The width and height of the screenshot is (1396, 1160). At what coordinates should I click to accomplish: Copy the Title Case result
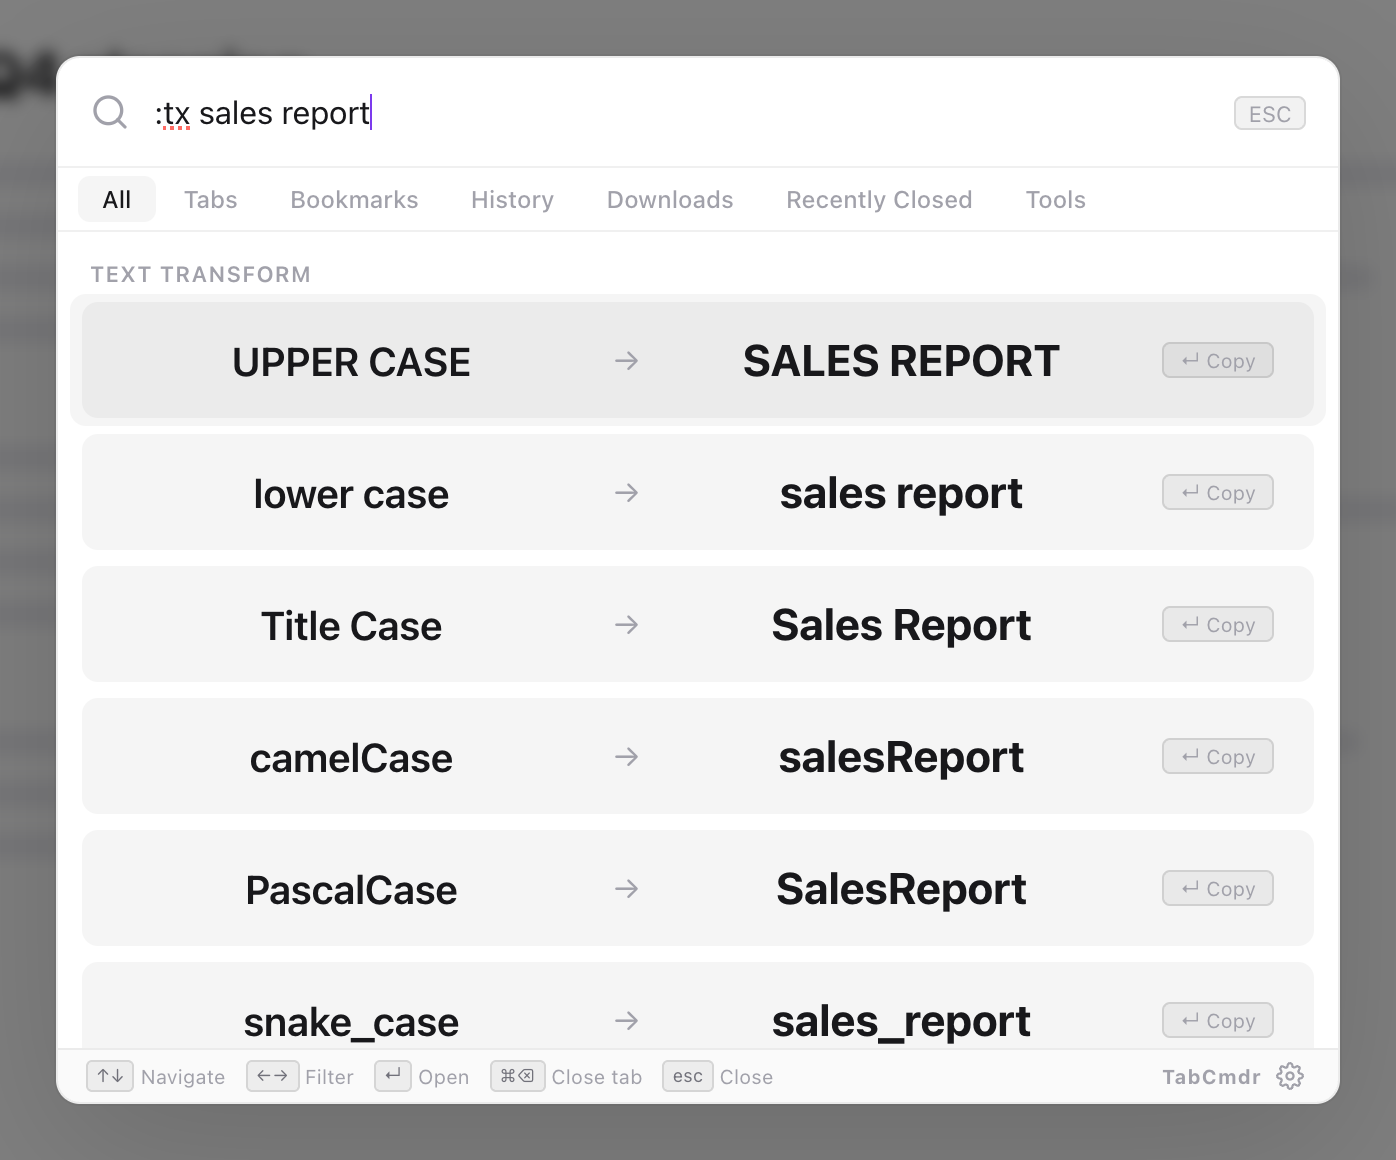coord(1217,624)
